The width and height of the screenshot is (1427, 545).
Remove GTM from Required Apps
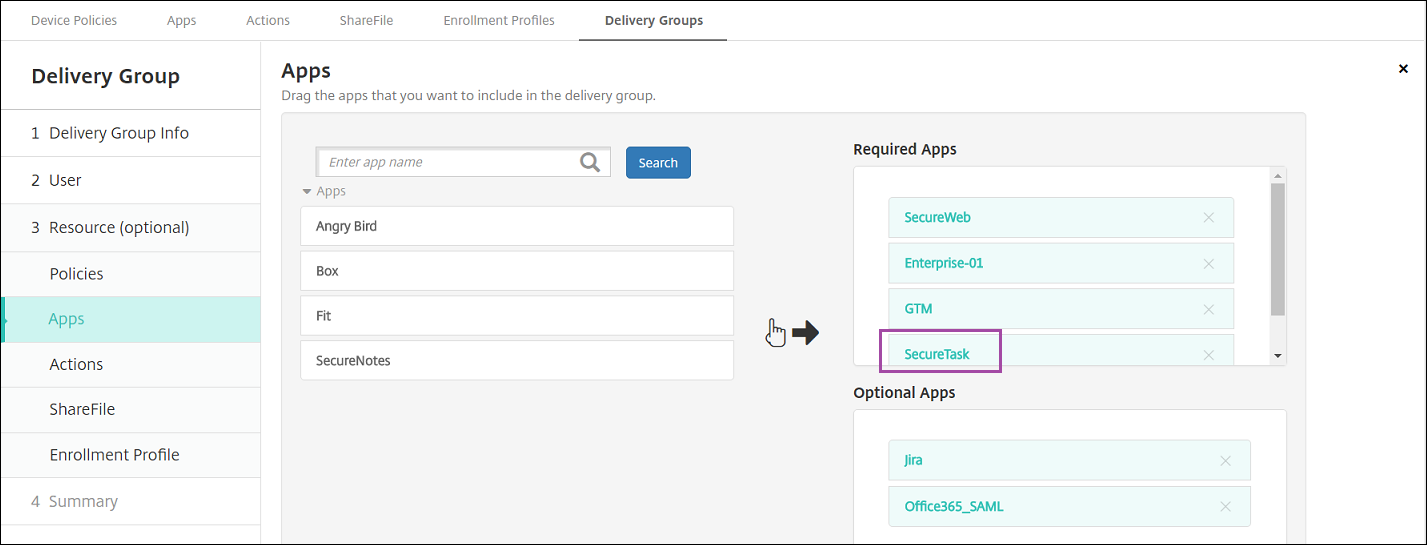pyautogui.click(x=1208, y=309)
